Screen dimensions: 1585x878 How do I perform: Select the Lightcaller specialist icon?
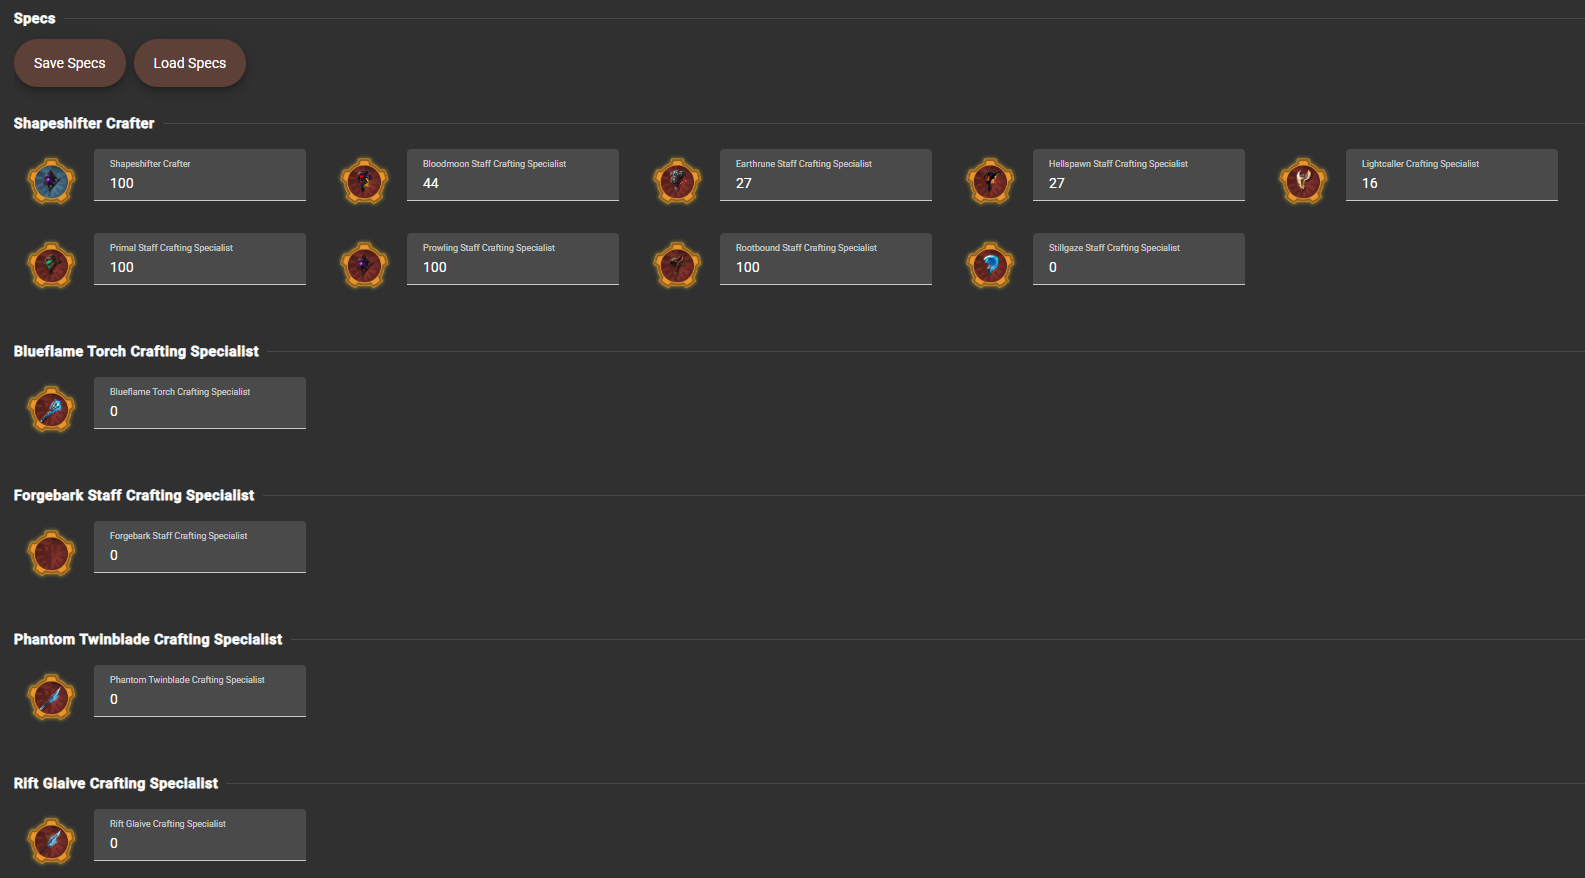click(1303, 181)
